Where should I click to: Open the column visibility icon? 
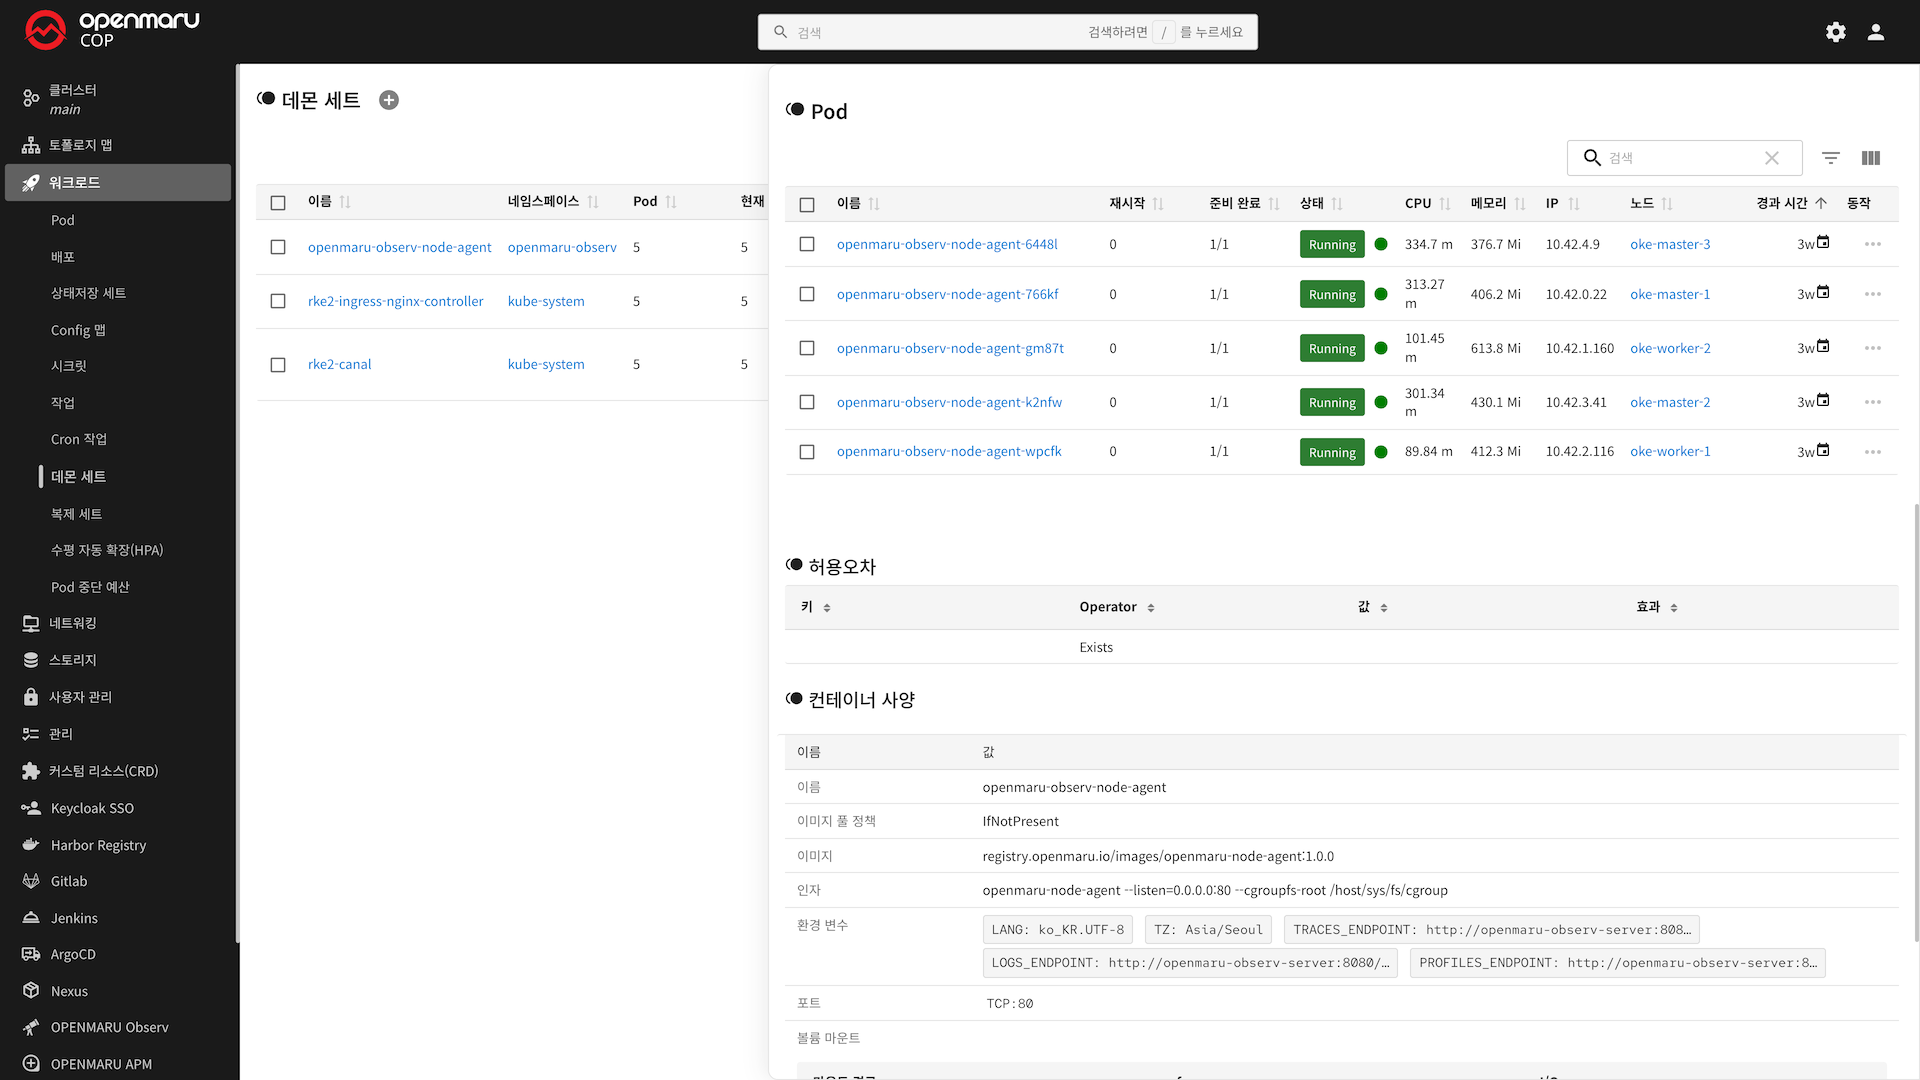[1871, 158]
